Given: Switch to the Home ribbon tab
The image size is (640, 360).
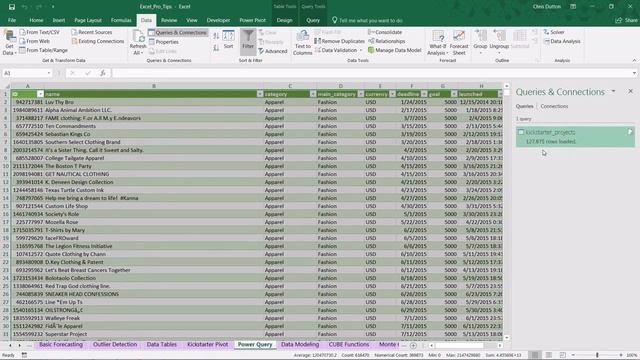Looking at the screenshot, I should tap(36, 20).
